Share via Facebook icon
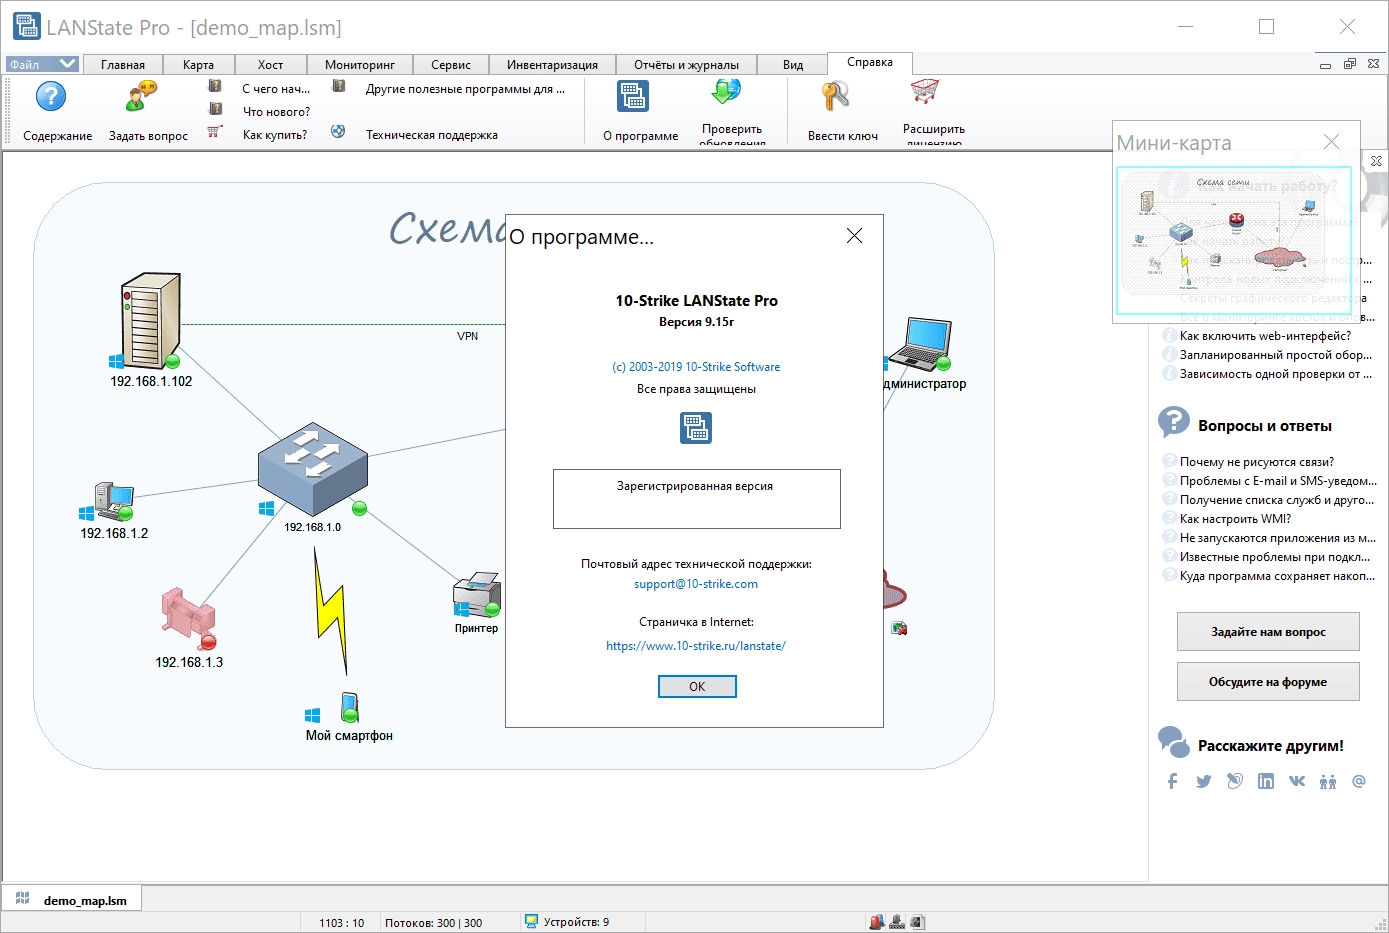The width and height of the screenshot is (1389, 933). (1173, 781)
